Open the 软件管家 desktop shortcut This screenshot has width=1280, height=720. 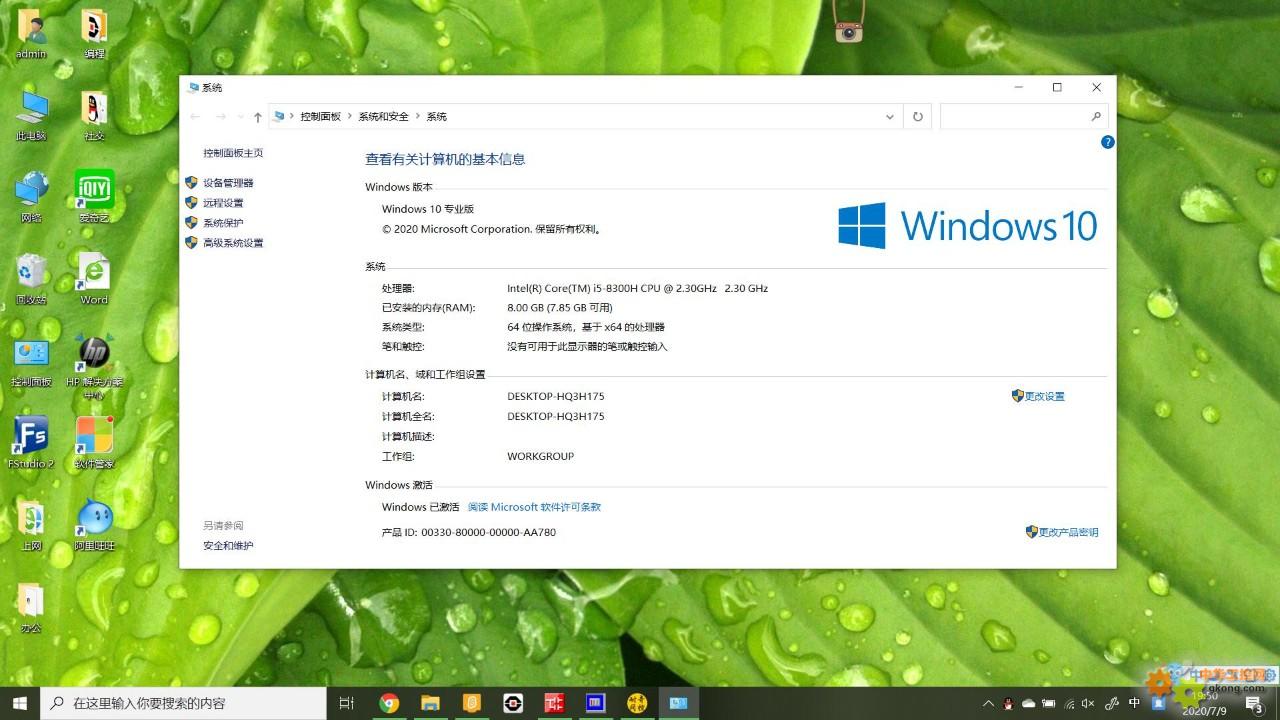click(94, 443)
